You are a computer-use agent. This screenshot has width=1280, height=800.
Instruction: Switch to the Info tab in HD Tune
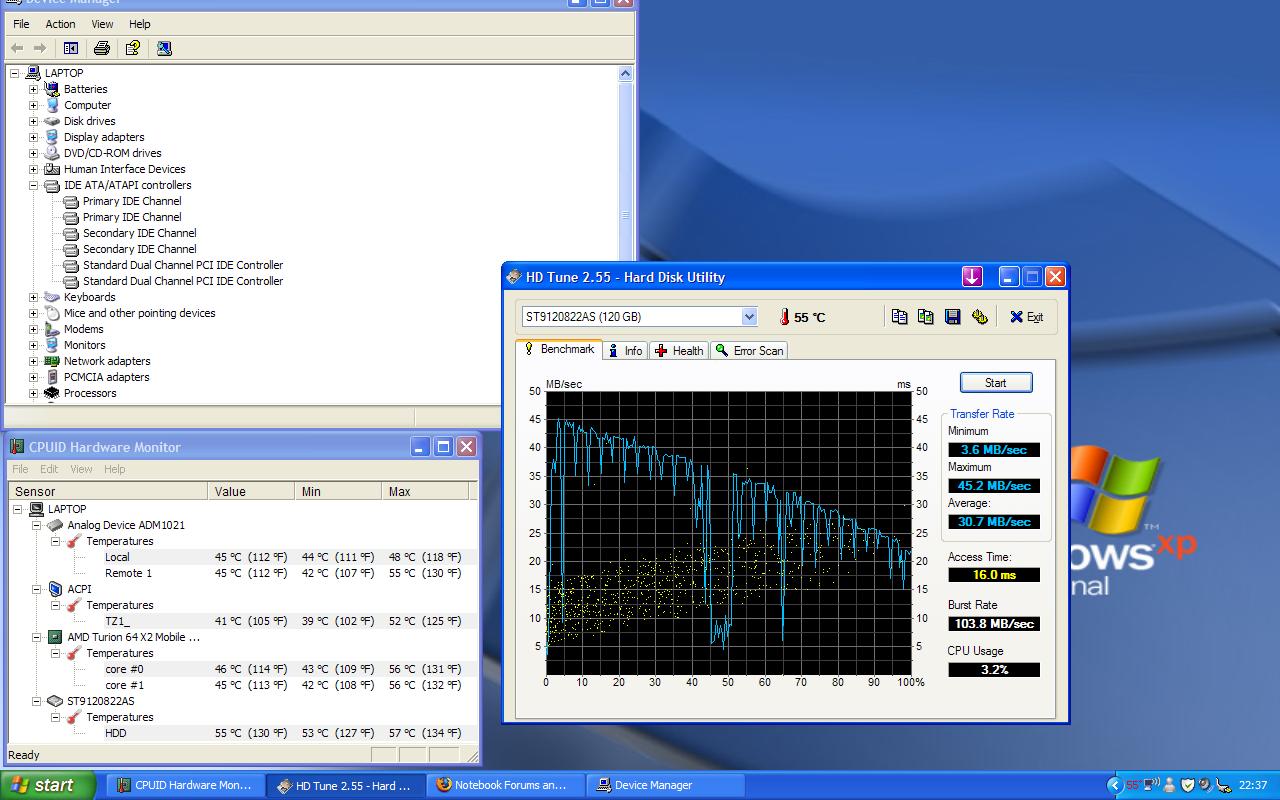coord(625,351)
